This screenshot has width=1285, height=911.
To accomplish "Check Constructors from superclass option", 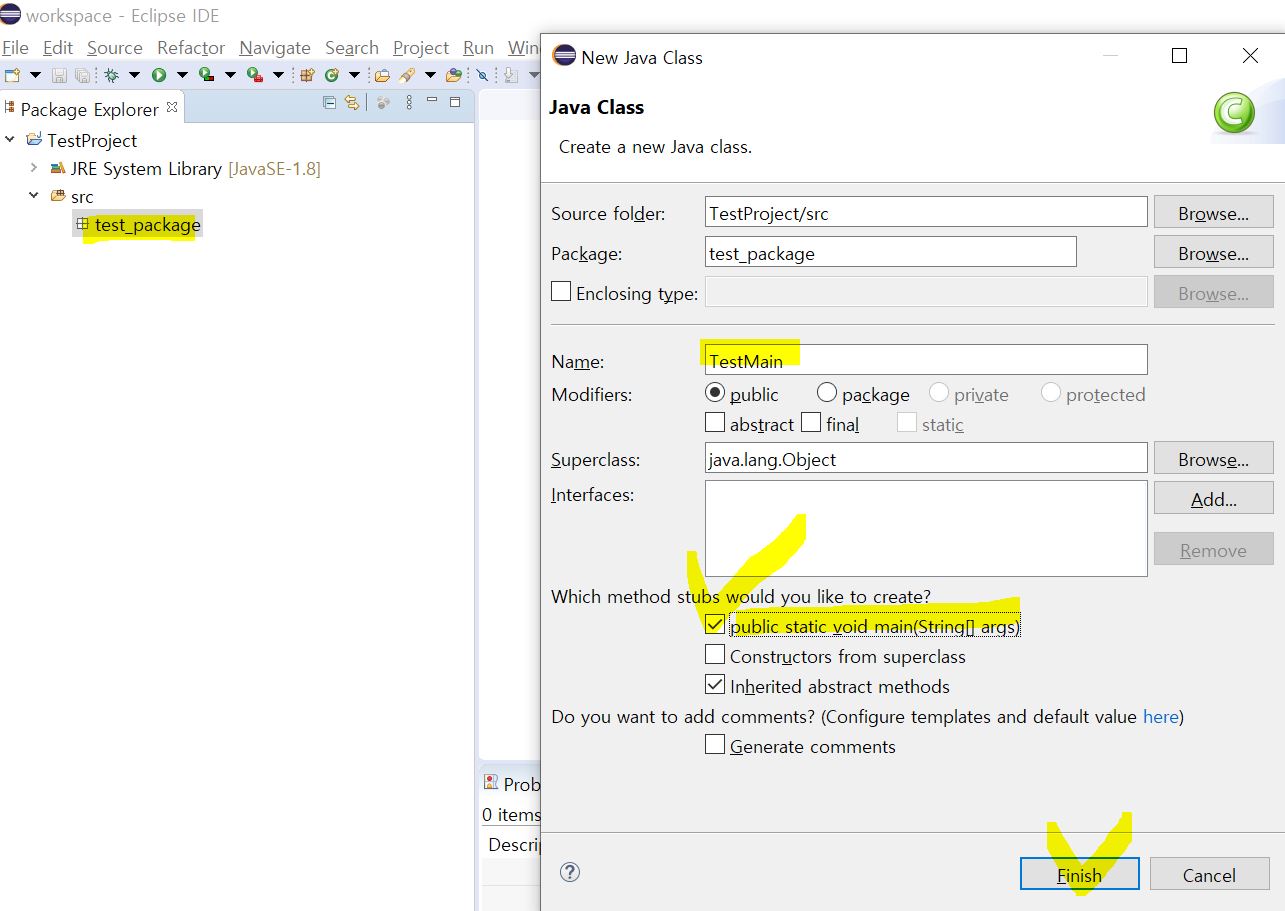I will 715,655.
